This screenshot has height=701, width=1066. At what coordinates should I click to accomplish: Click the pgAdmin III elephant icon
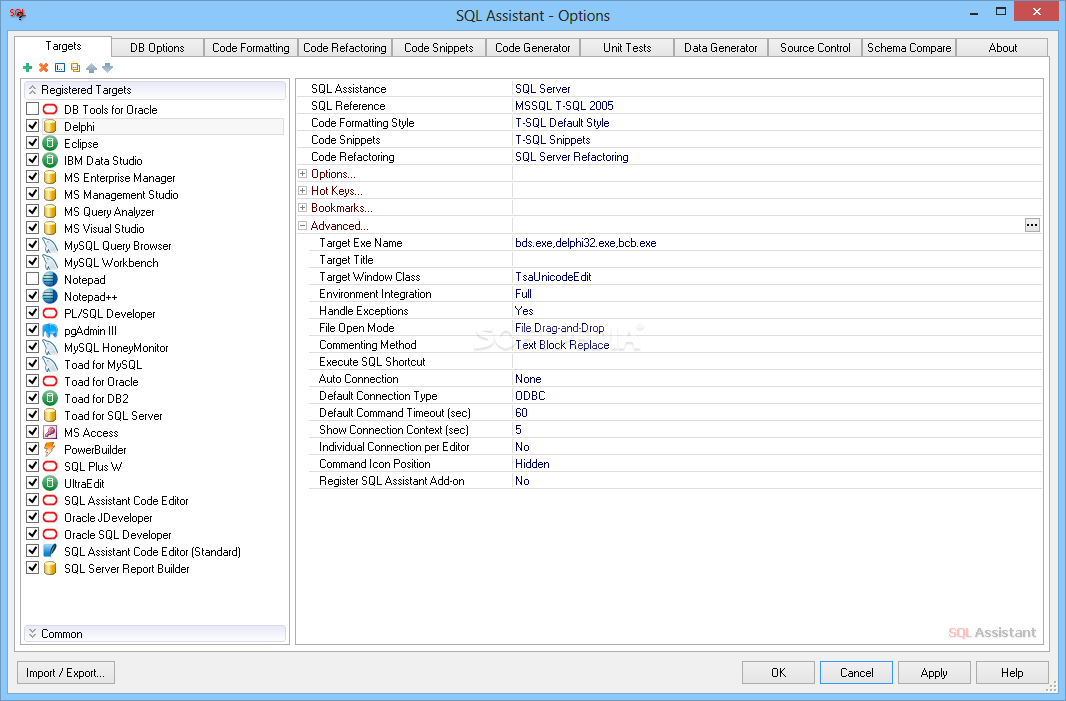point(50,330)
